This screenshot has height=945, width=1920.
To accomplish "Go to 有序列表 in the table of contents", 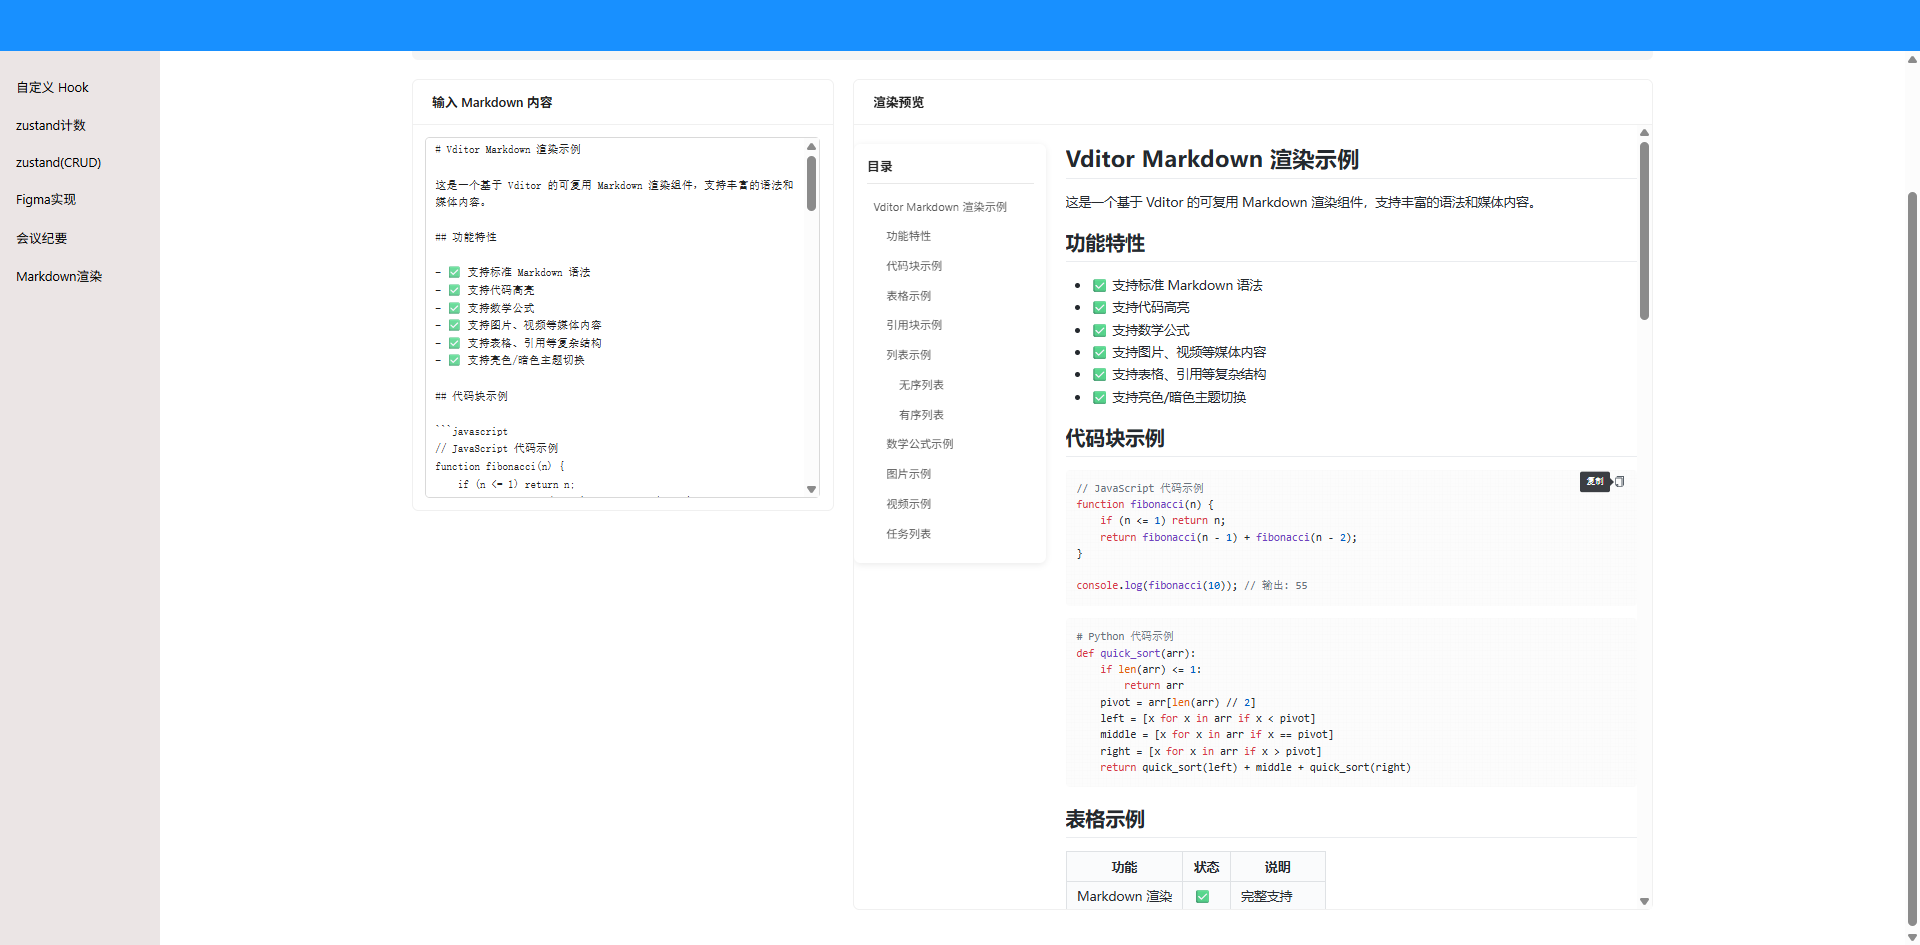I will (921, 415).
